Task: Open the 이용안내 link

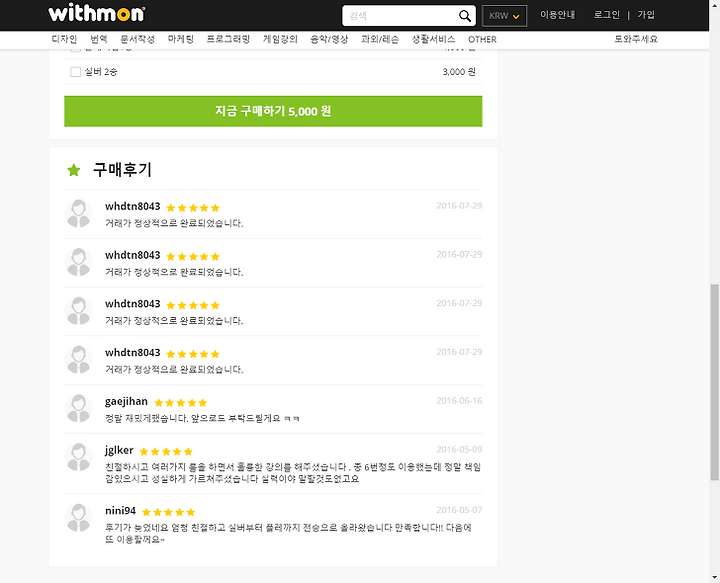Action: (x=557, y=15)
